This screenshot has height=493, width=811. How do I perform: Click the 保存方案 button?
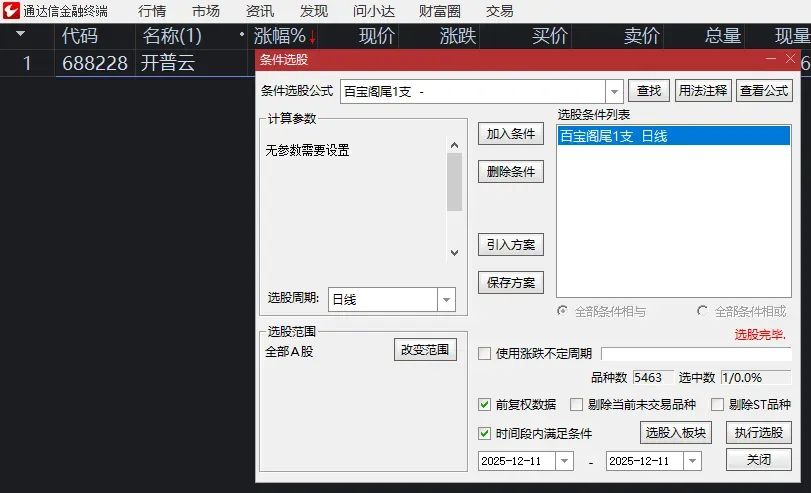(x=510, y=282)
